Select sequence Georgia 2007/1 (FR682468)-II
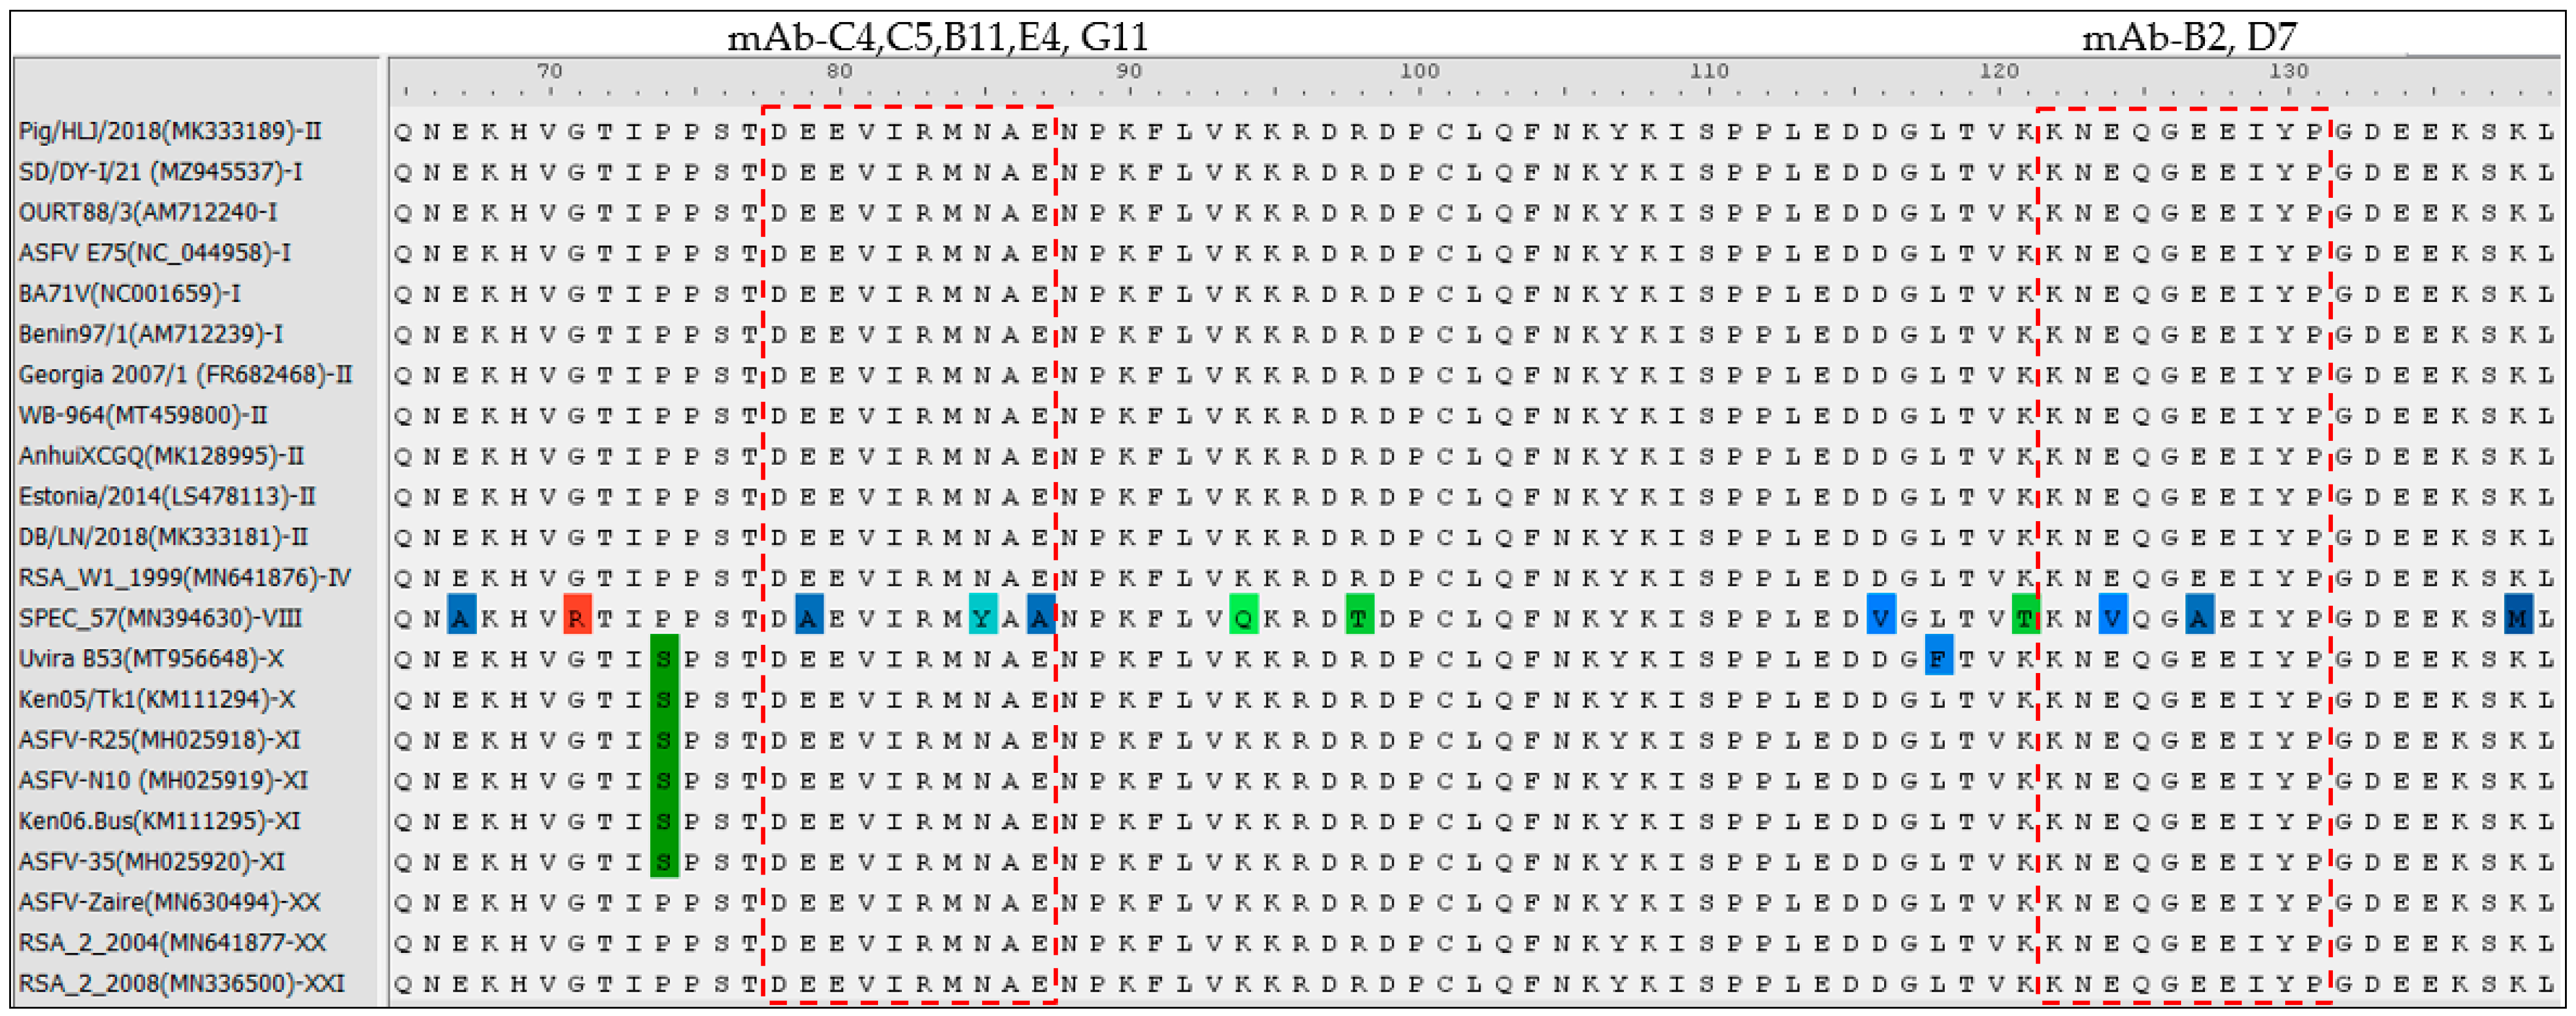 [x=185, y=375]
